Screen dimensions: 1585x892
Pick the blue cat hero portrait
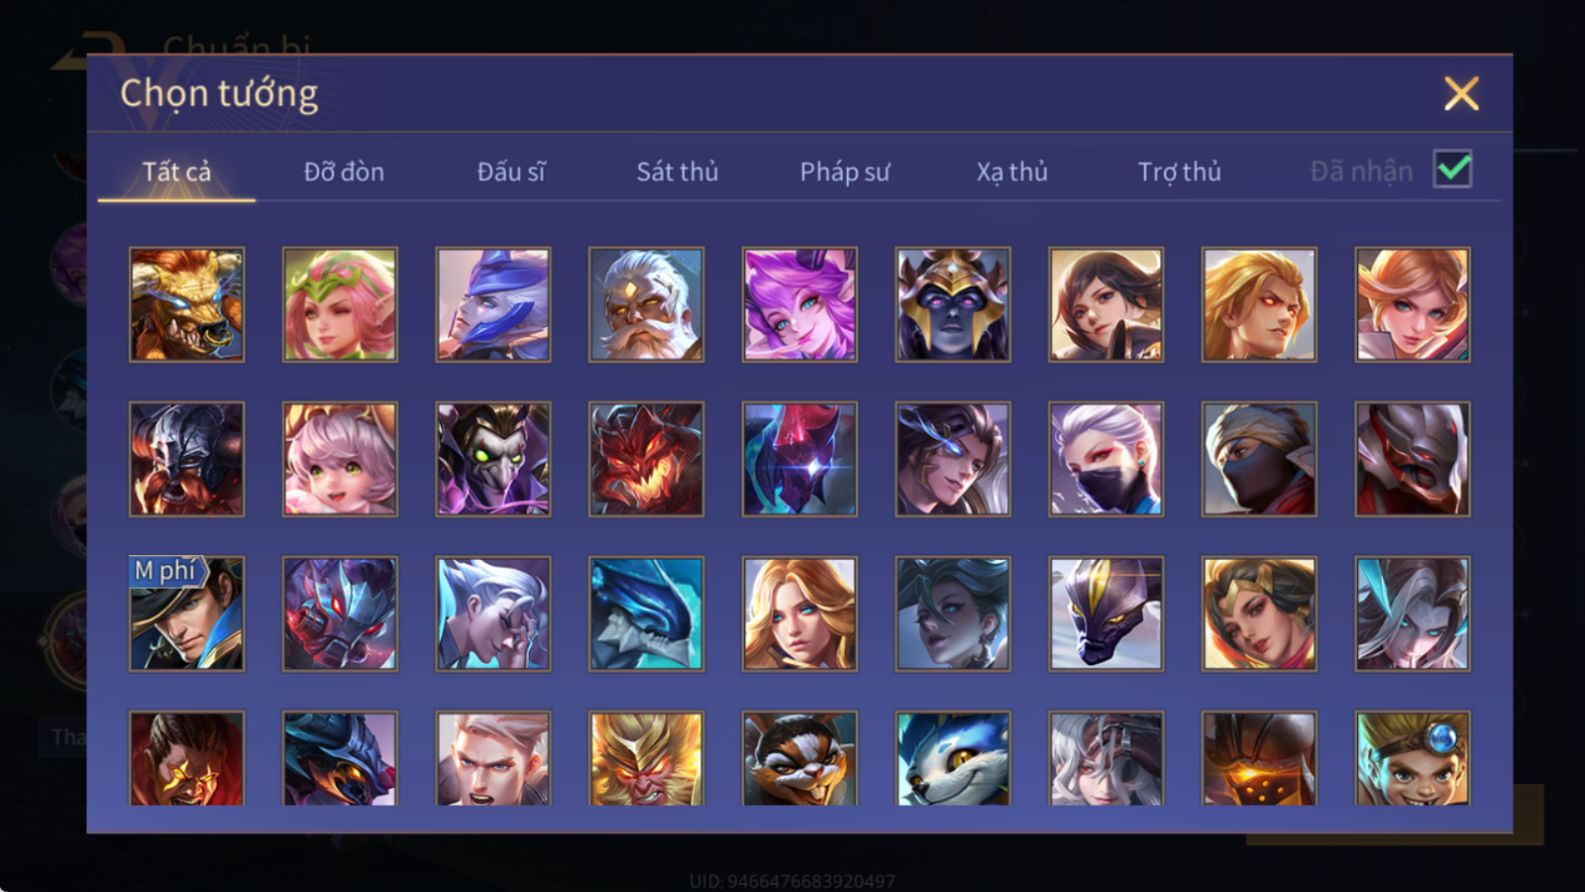pyautogui.click(x=952, y=758)
